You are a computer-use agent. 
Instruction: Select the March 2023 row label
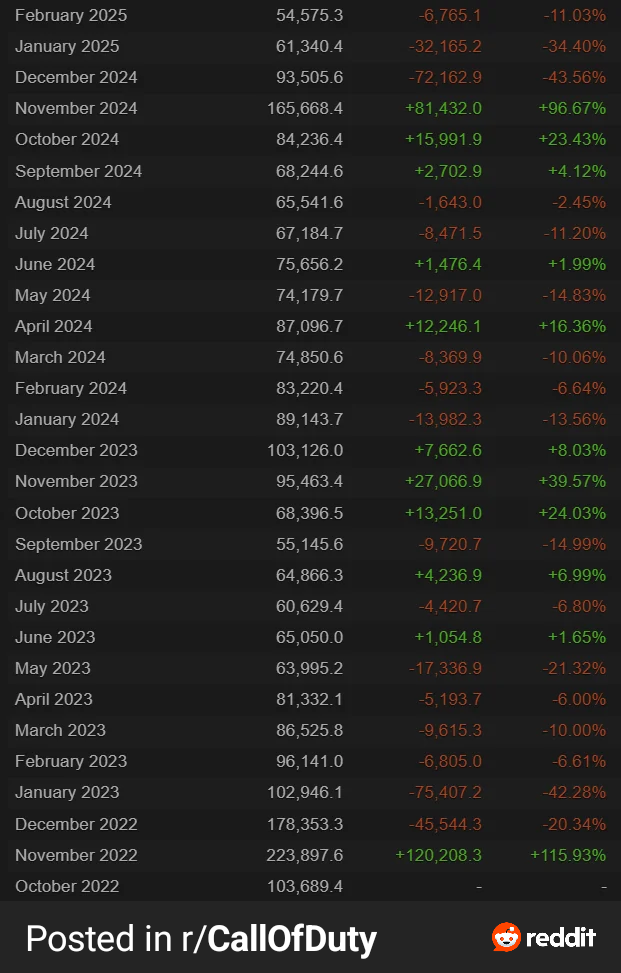click(x=60, y=730)
